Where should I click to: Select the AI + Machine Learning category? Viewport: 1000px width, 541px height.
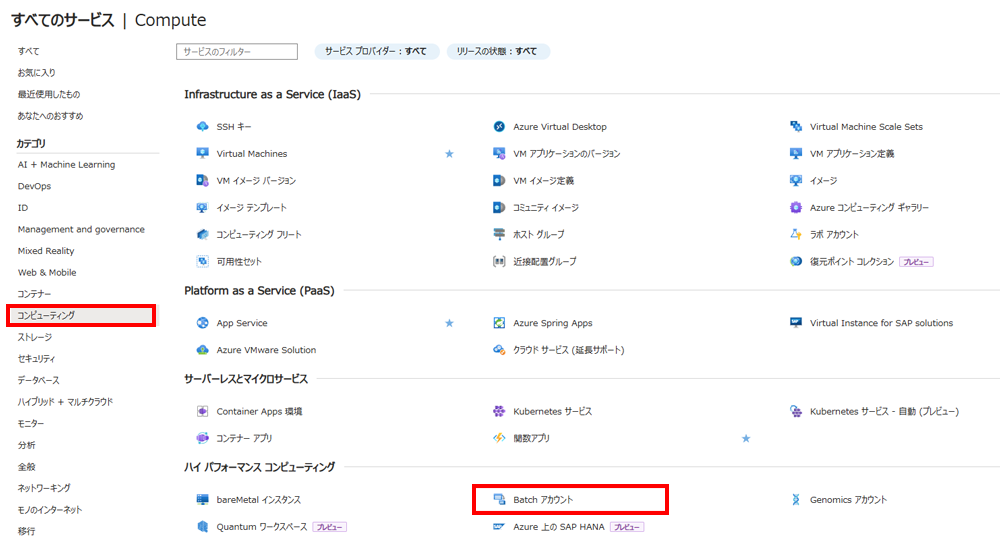coord(66,165)
